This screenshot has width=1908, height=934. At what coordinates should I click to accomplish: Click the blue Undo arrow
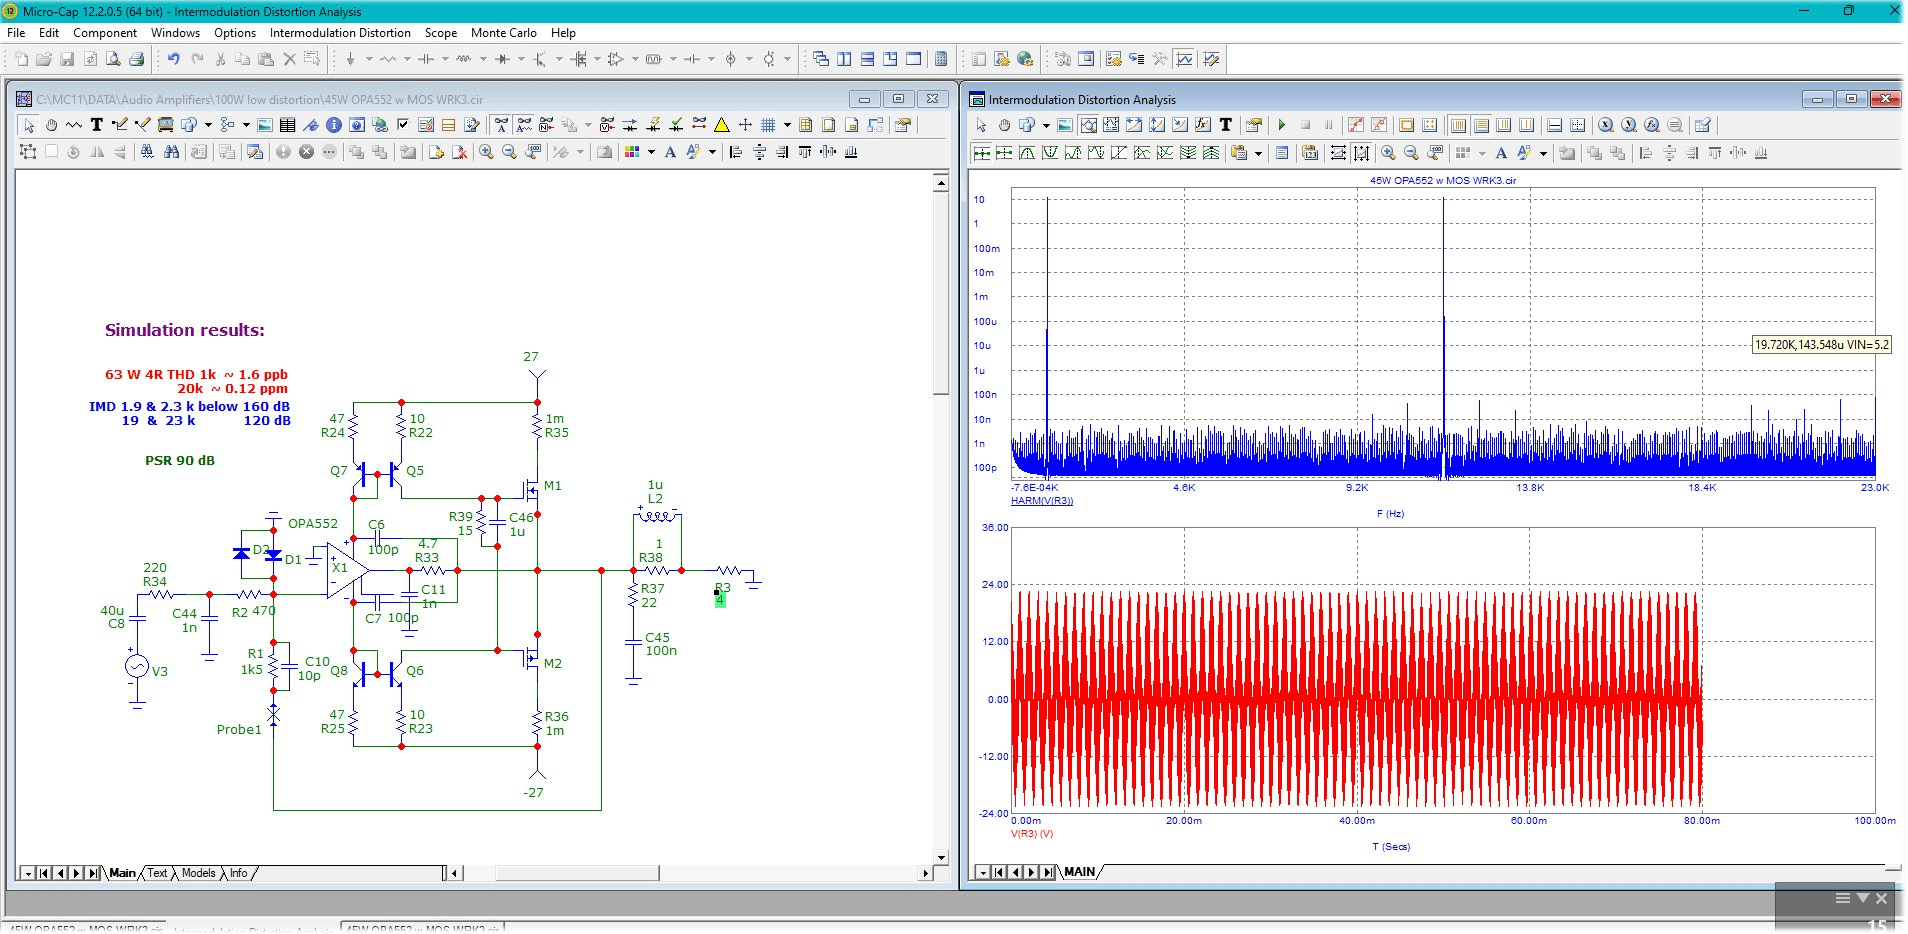[173, 59]
